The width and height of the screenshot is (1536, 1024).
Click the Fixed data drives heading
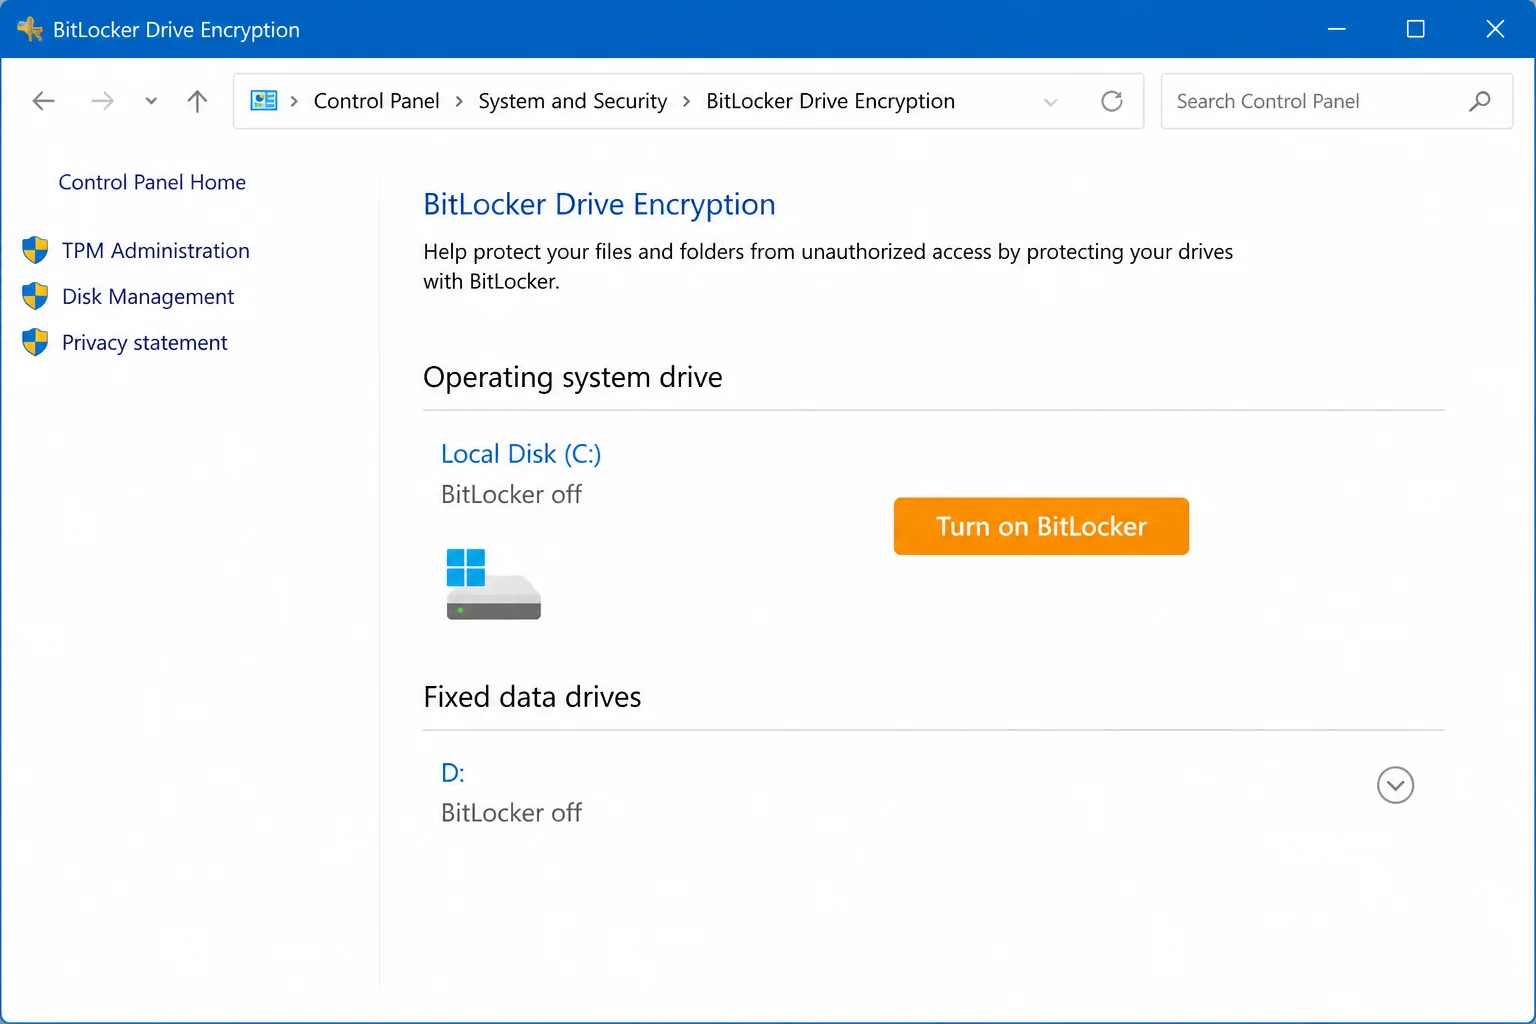(532, 697)
